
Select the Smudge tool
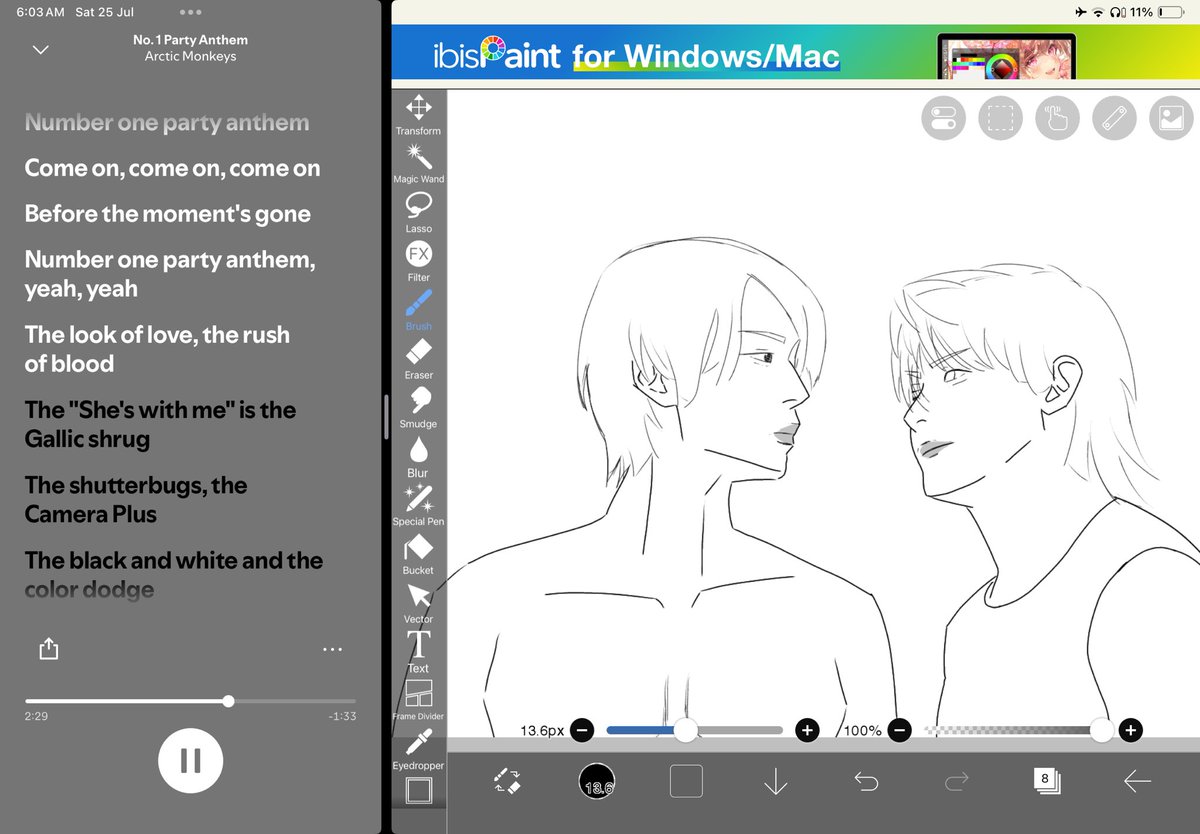(418, 408)
